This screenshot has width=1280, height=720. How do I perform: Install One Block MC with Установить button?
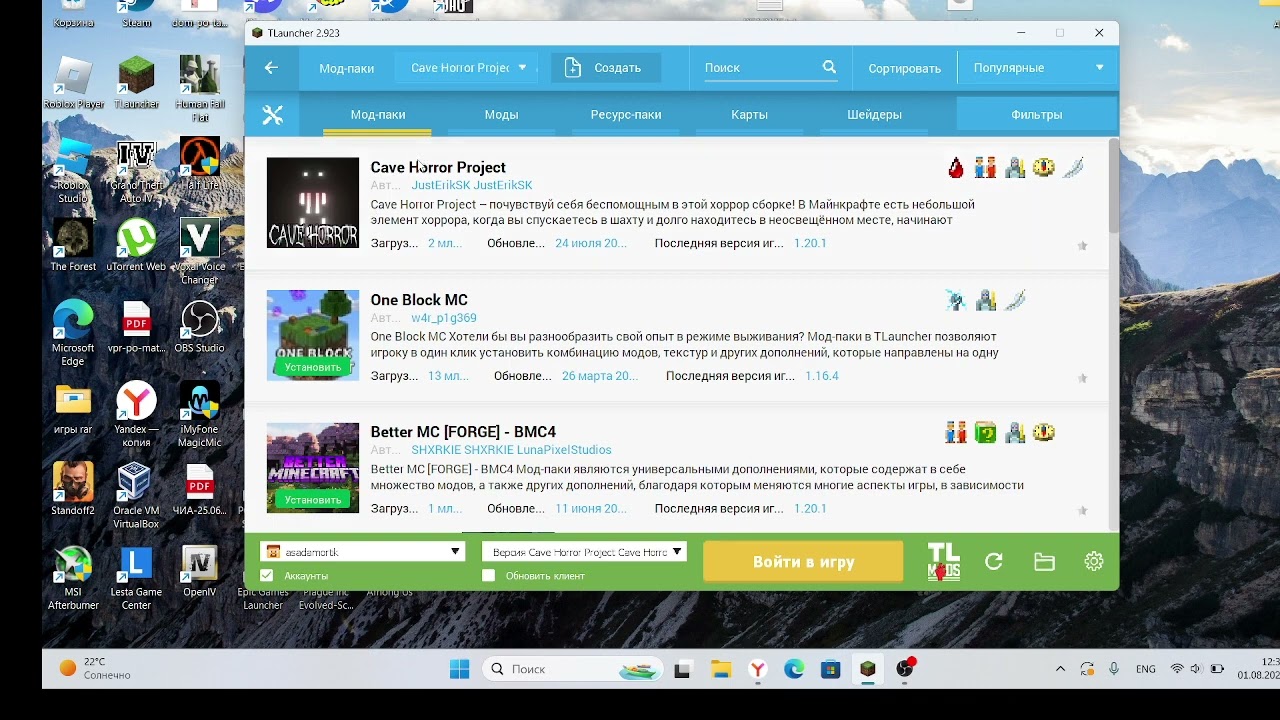point(313,367)
